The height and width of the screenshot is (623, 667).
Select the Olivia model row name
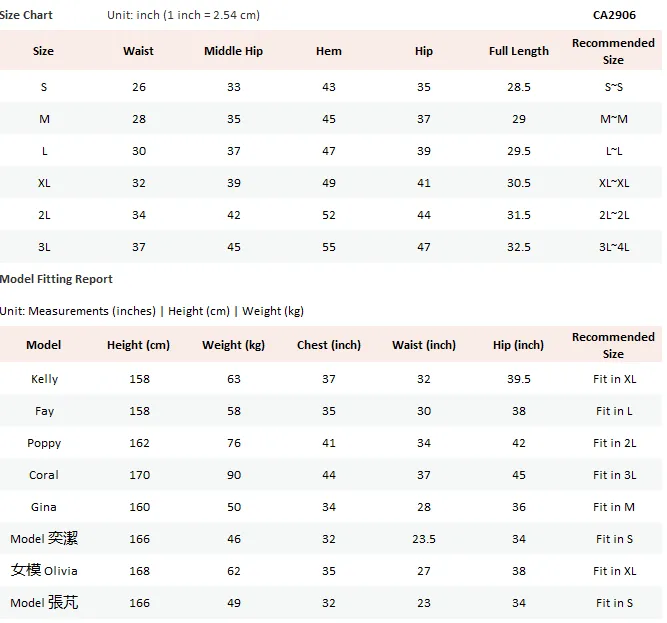(x=44, y=570)
